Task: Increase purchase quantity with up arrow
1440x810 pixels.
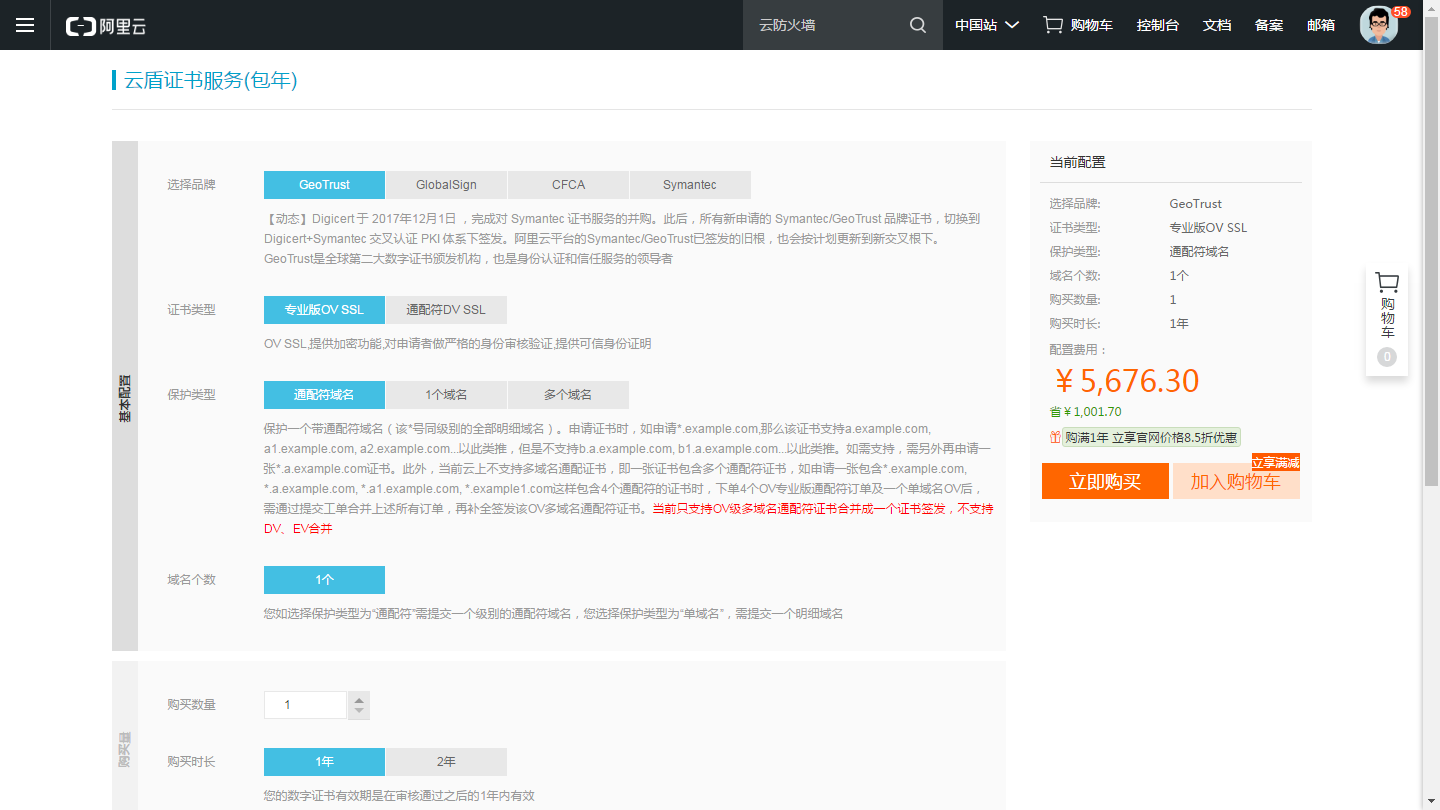Action: click(x=359, y=698)
